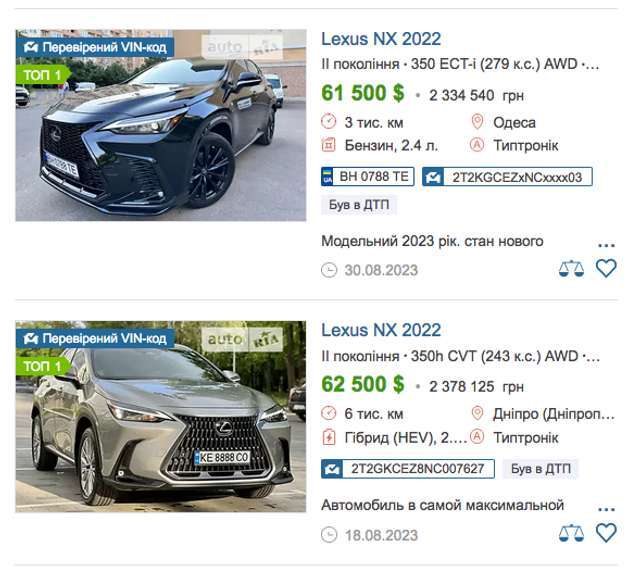The height and width of the screenshot is (569, 640).
Task: Open the first Lexus NX 2022 title link
Action: [381, 39]
